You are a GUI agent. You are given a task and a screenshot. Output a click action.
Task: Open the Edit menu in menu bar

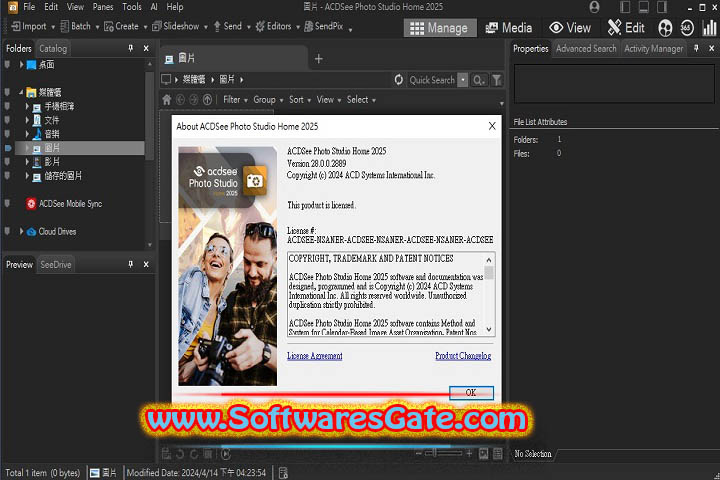[x=51, y=7]
